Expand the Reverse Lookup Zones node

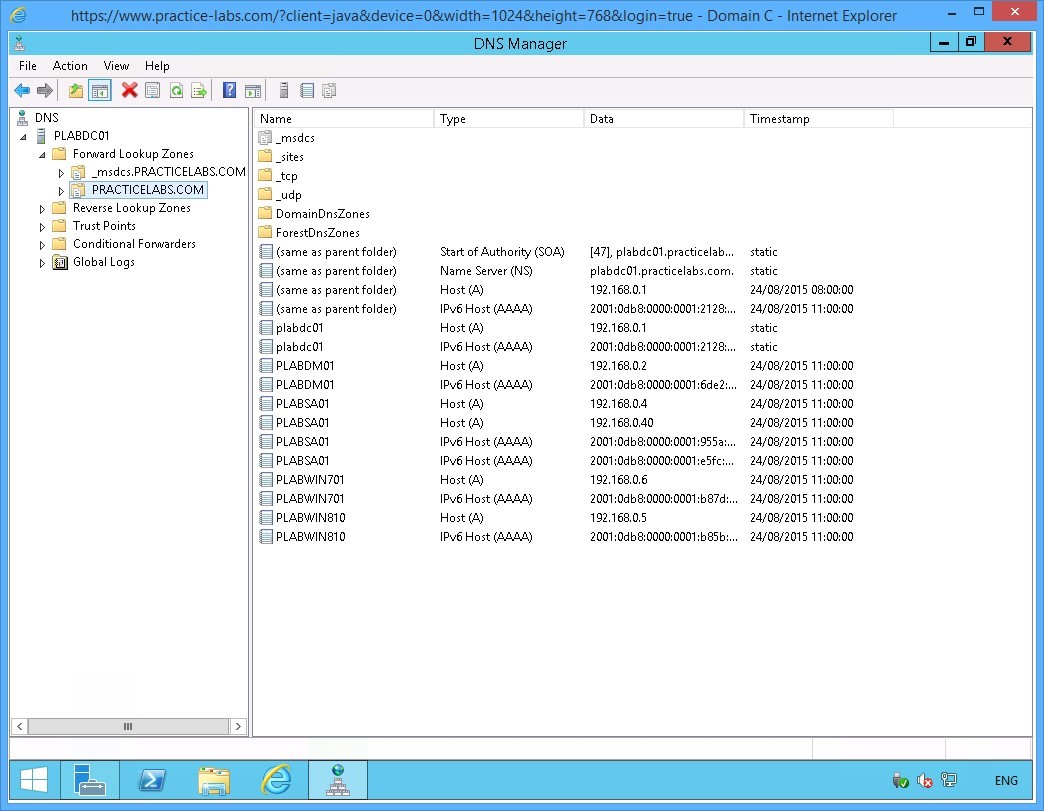pyautogui.click(x=40, y=208)
